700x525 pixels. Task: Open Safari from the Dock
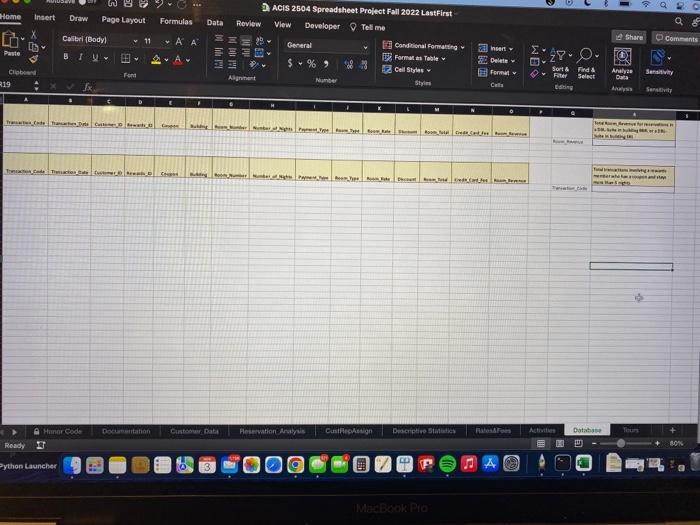click(x=273, y=465)
